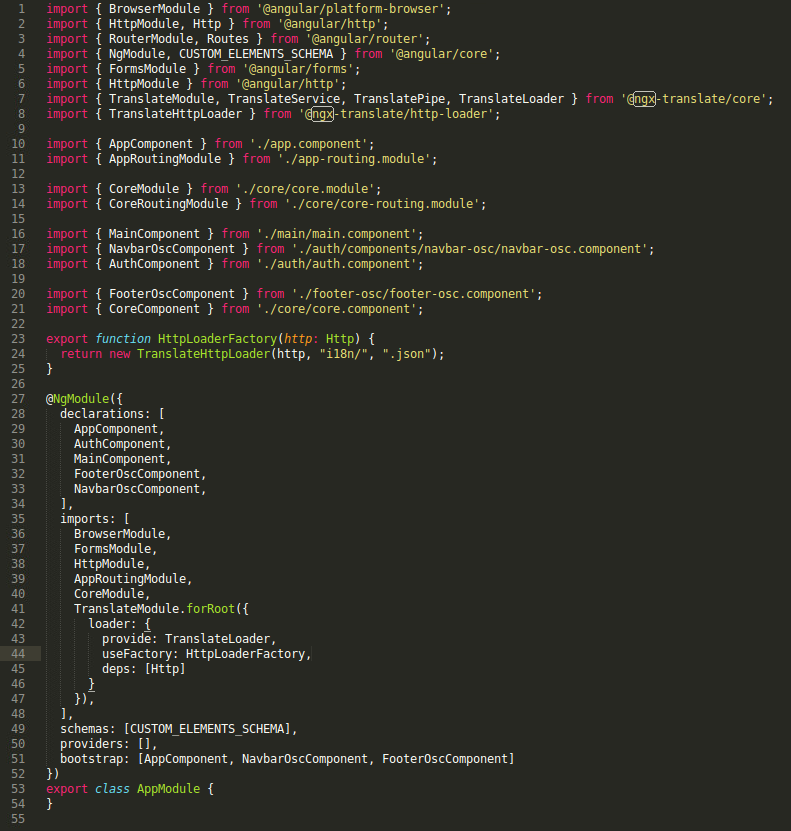Click './core/core.component' string on line 21
This screenshot has width=791, height=831.
(x=336, y=309)
